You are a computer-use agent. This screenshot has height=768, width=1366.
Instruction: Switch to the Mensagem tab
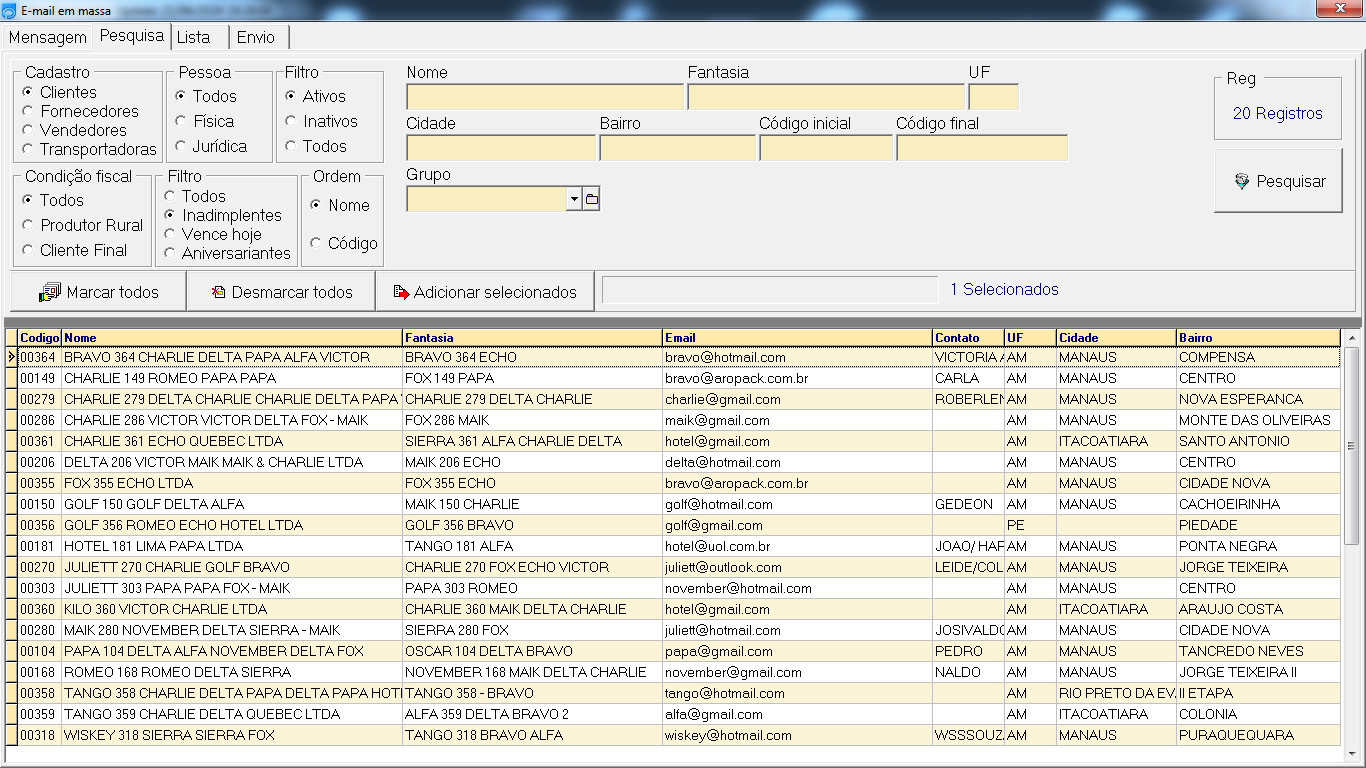pos(48,37)
